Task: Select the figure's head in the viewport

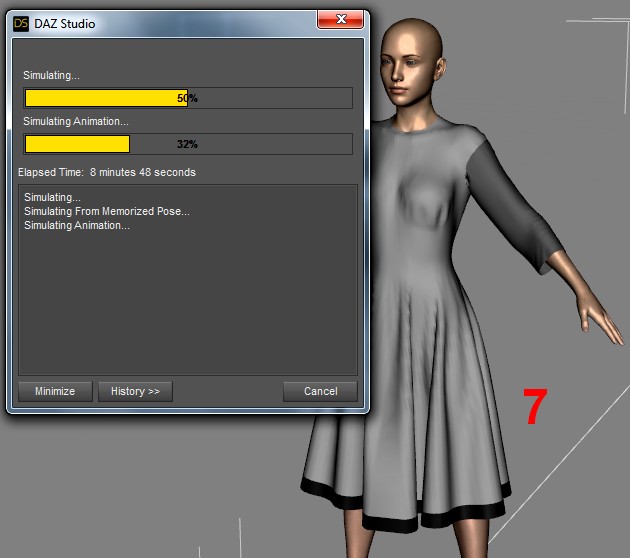Action: [x=412, y=62]
